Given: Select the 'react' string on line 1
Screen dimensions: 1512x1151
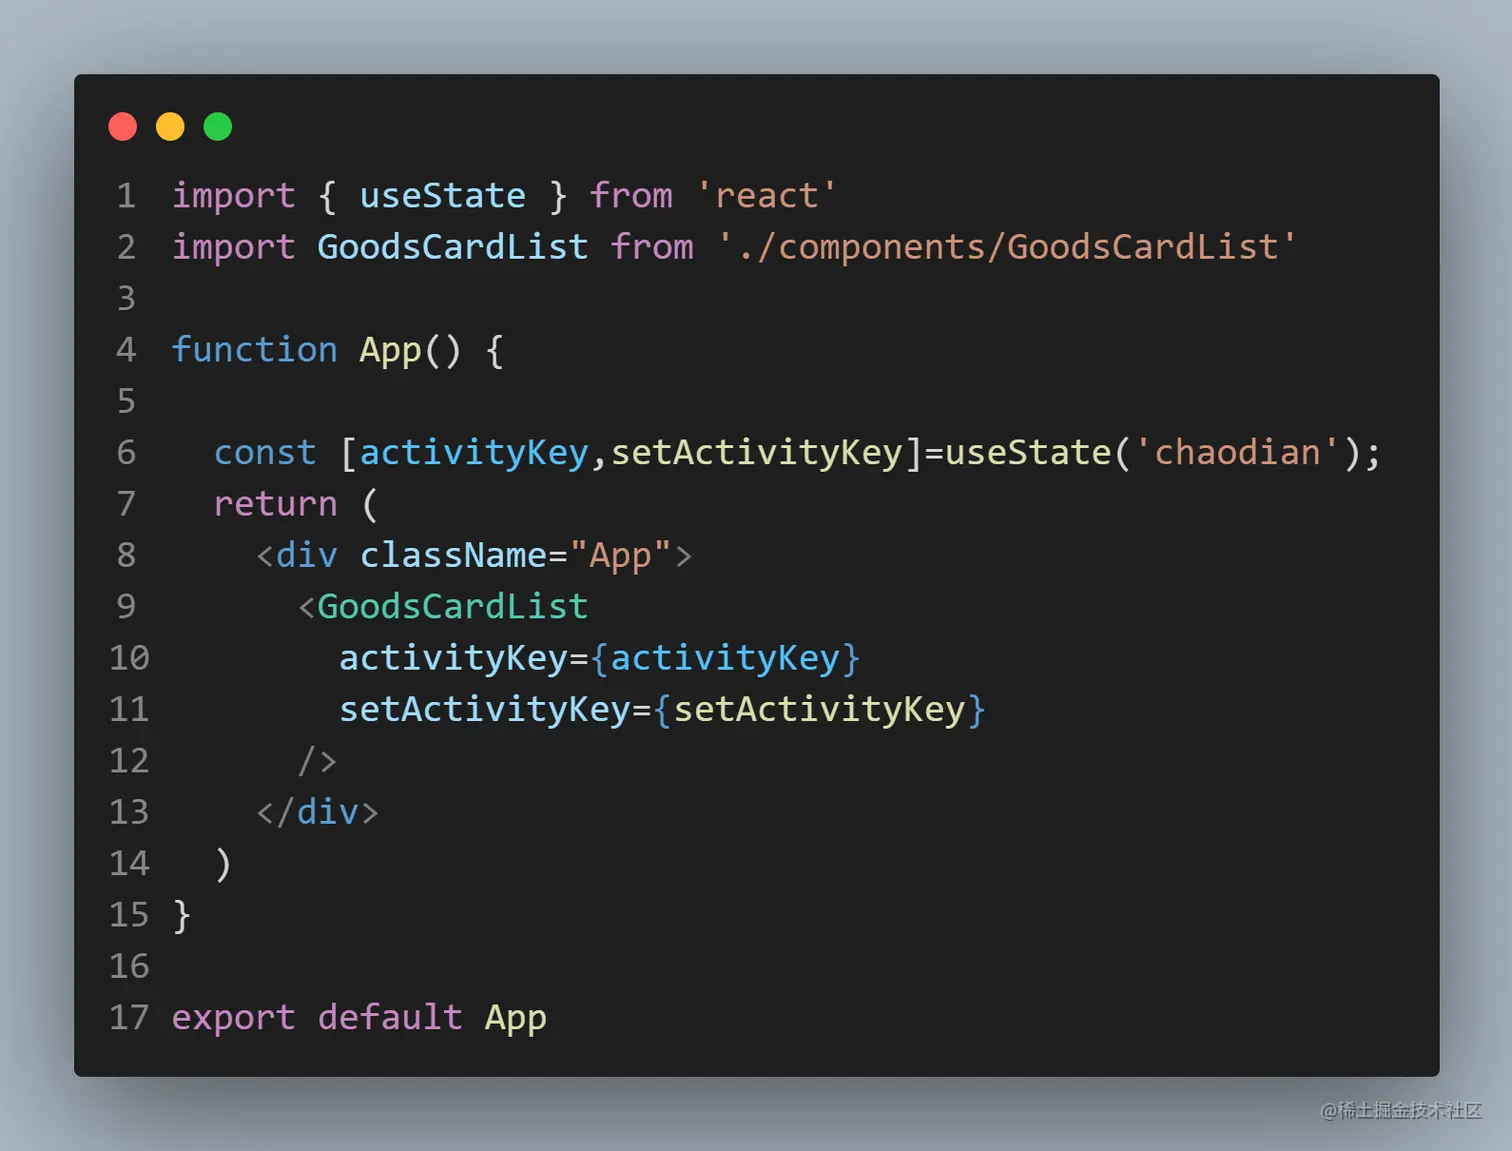Looking at the screenshot, I should coord(766,195).
